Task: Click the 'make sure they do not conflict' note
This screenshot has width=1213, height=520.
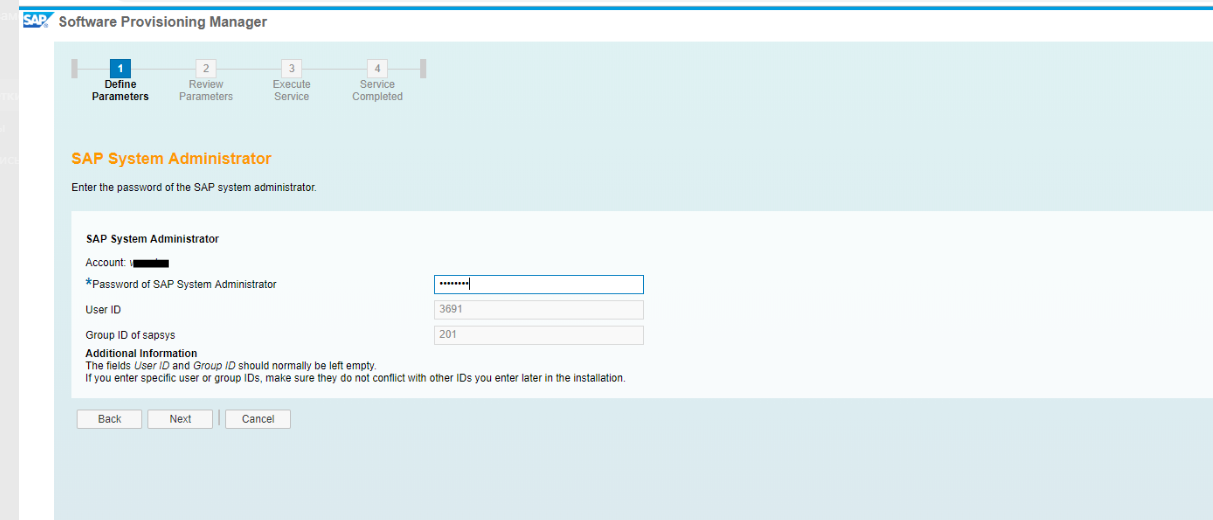Action: (355, 378)
